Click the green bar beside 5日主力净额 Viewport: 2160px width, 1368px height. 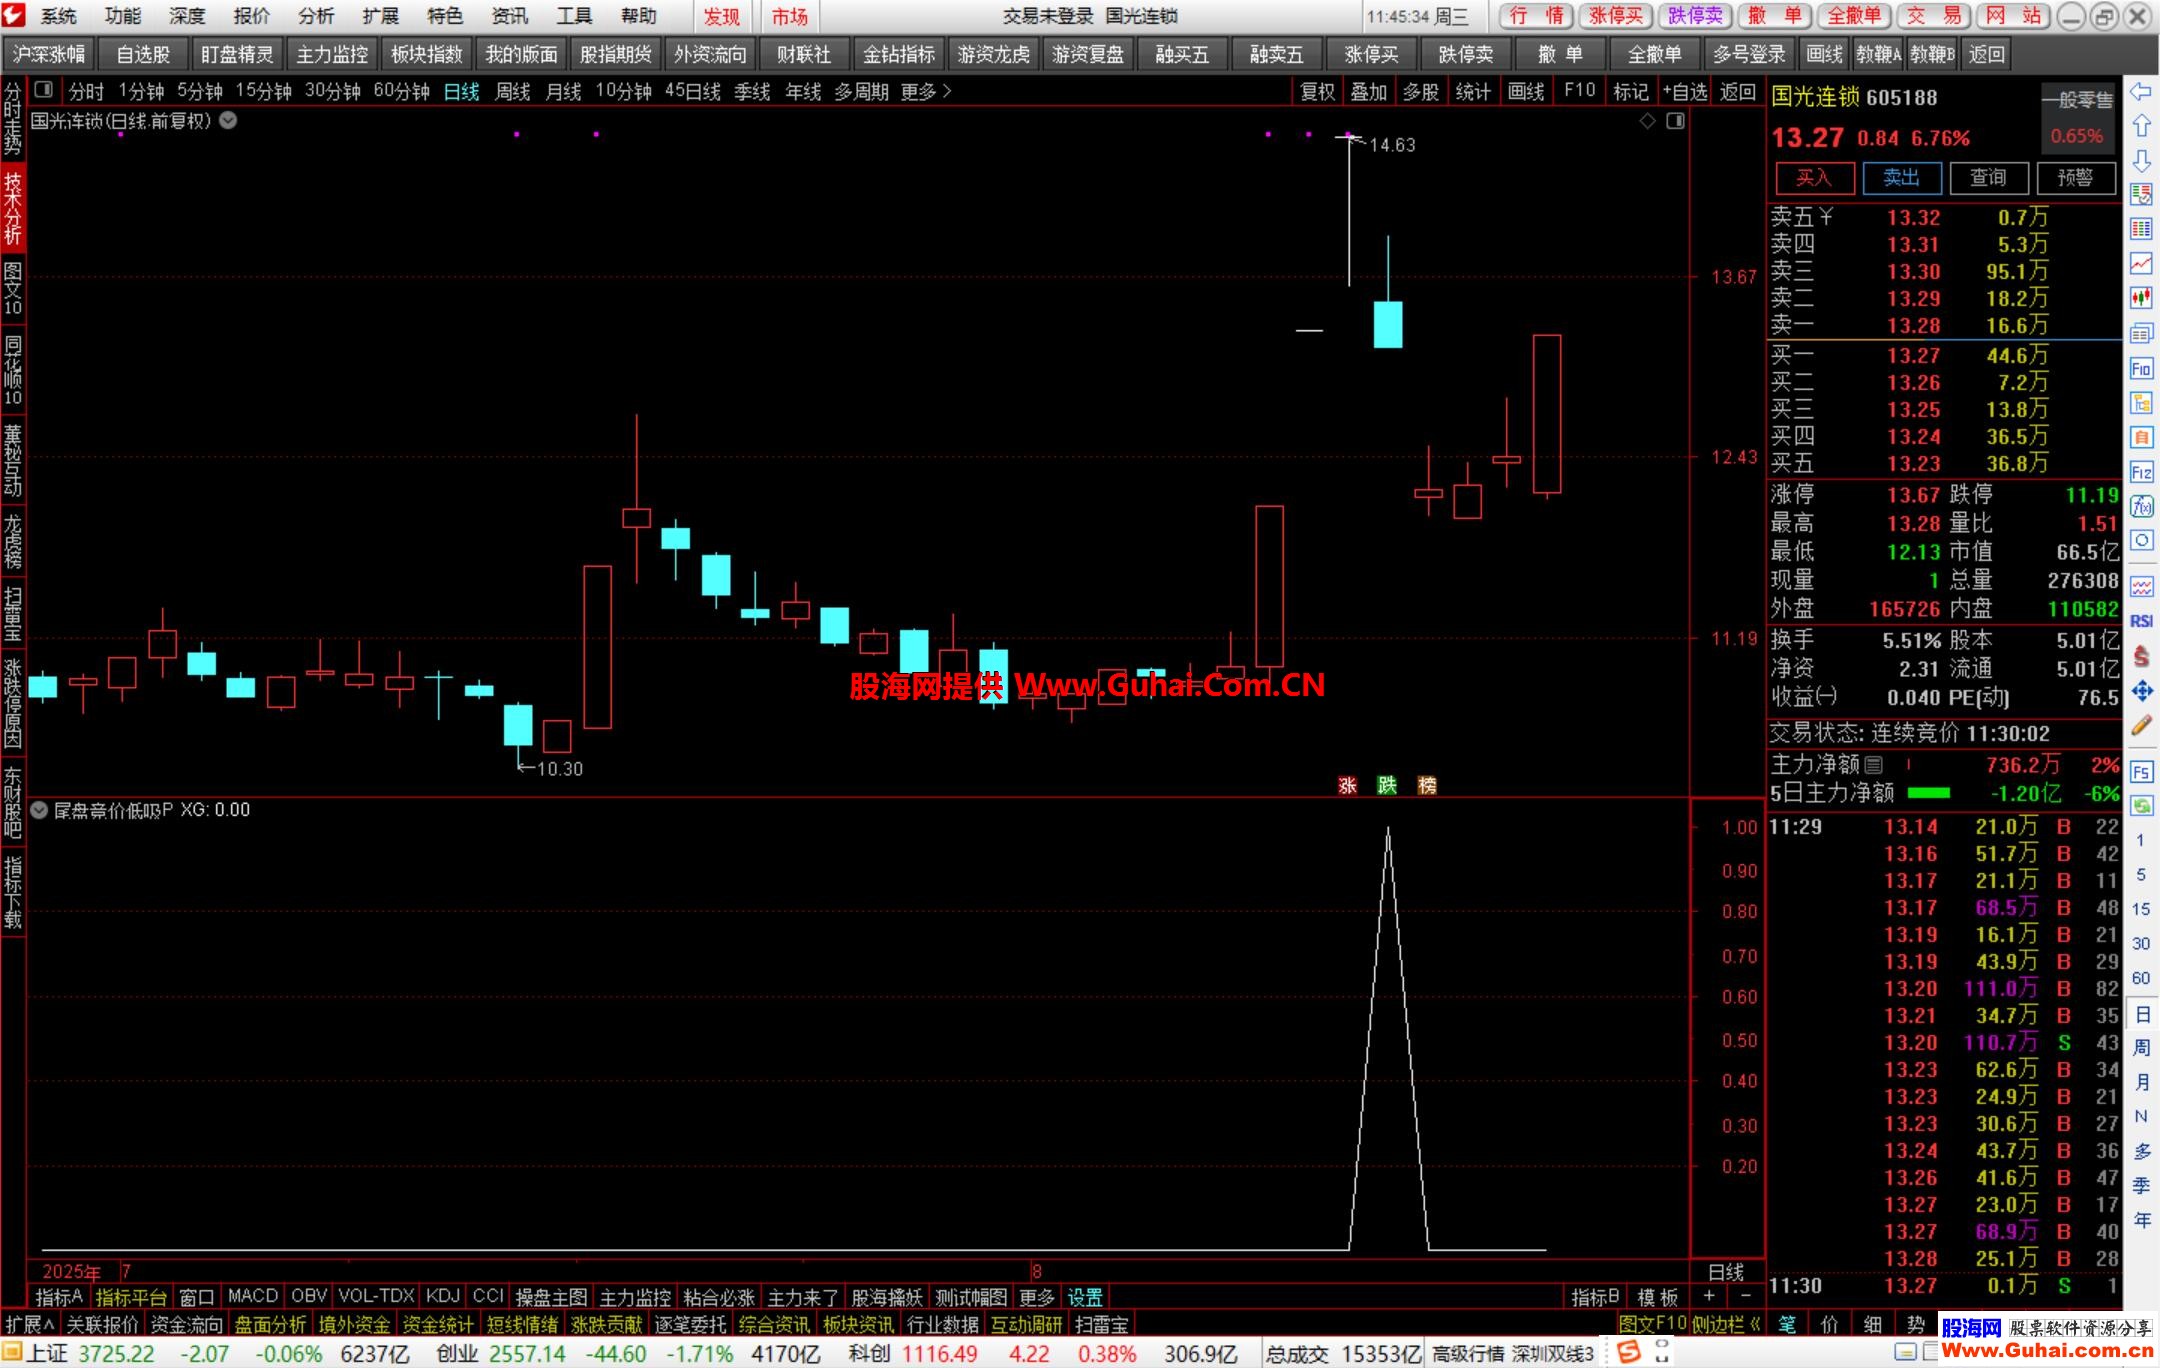pyautogui.click(x=1929, y=793)
